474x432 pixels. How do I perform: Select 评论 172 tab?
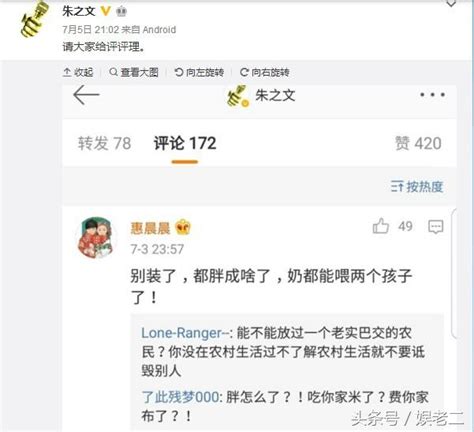(x=185, y=143)
